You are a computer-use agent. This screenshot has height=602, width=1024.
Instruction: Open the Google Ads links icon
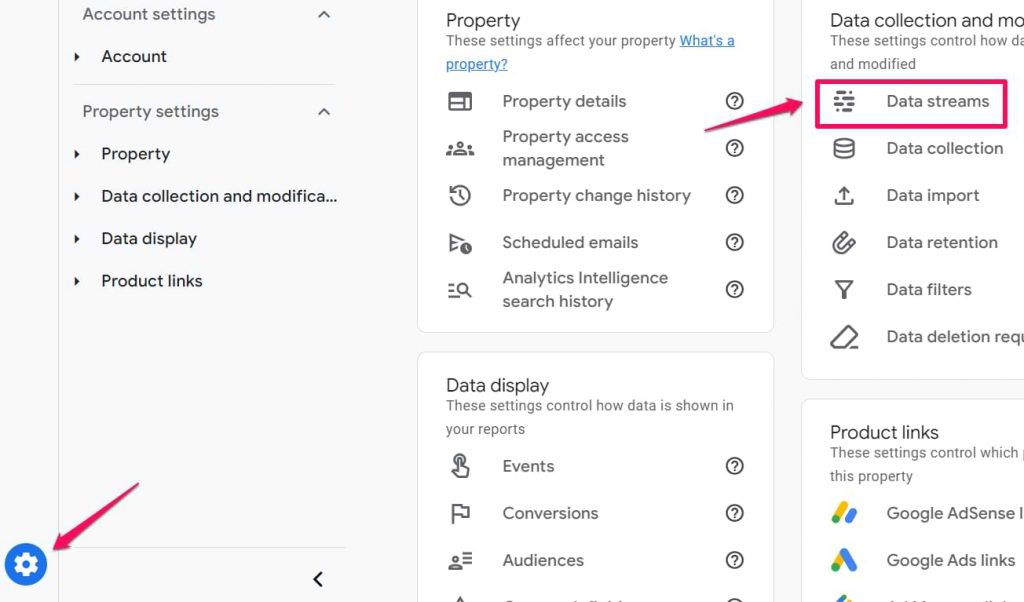click(844, 560)
